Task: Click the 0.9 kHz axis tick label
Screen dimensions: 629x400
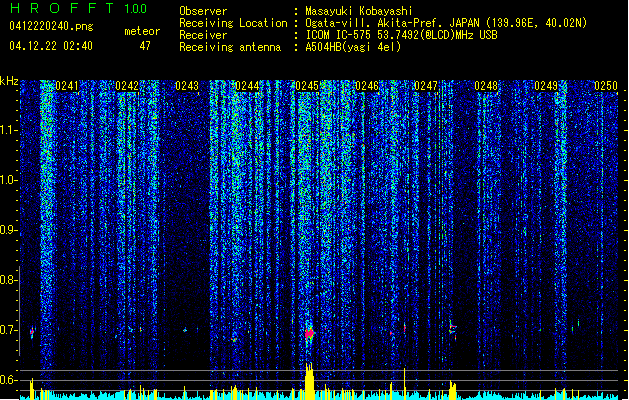Action: tap(8, 230)
